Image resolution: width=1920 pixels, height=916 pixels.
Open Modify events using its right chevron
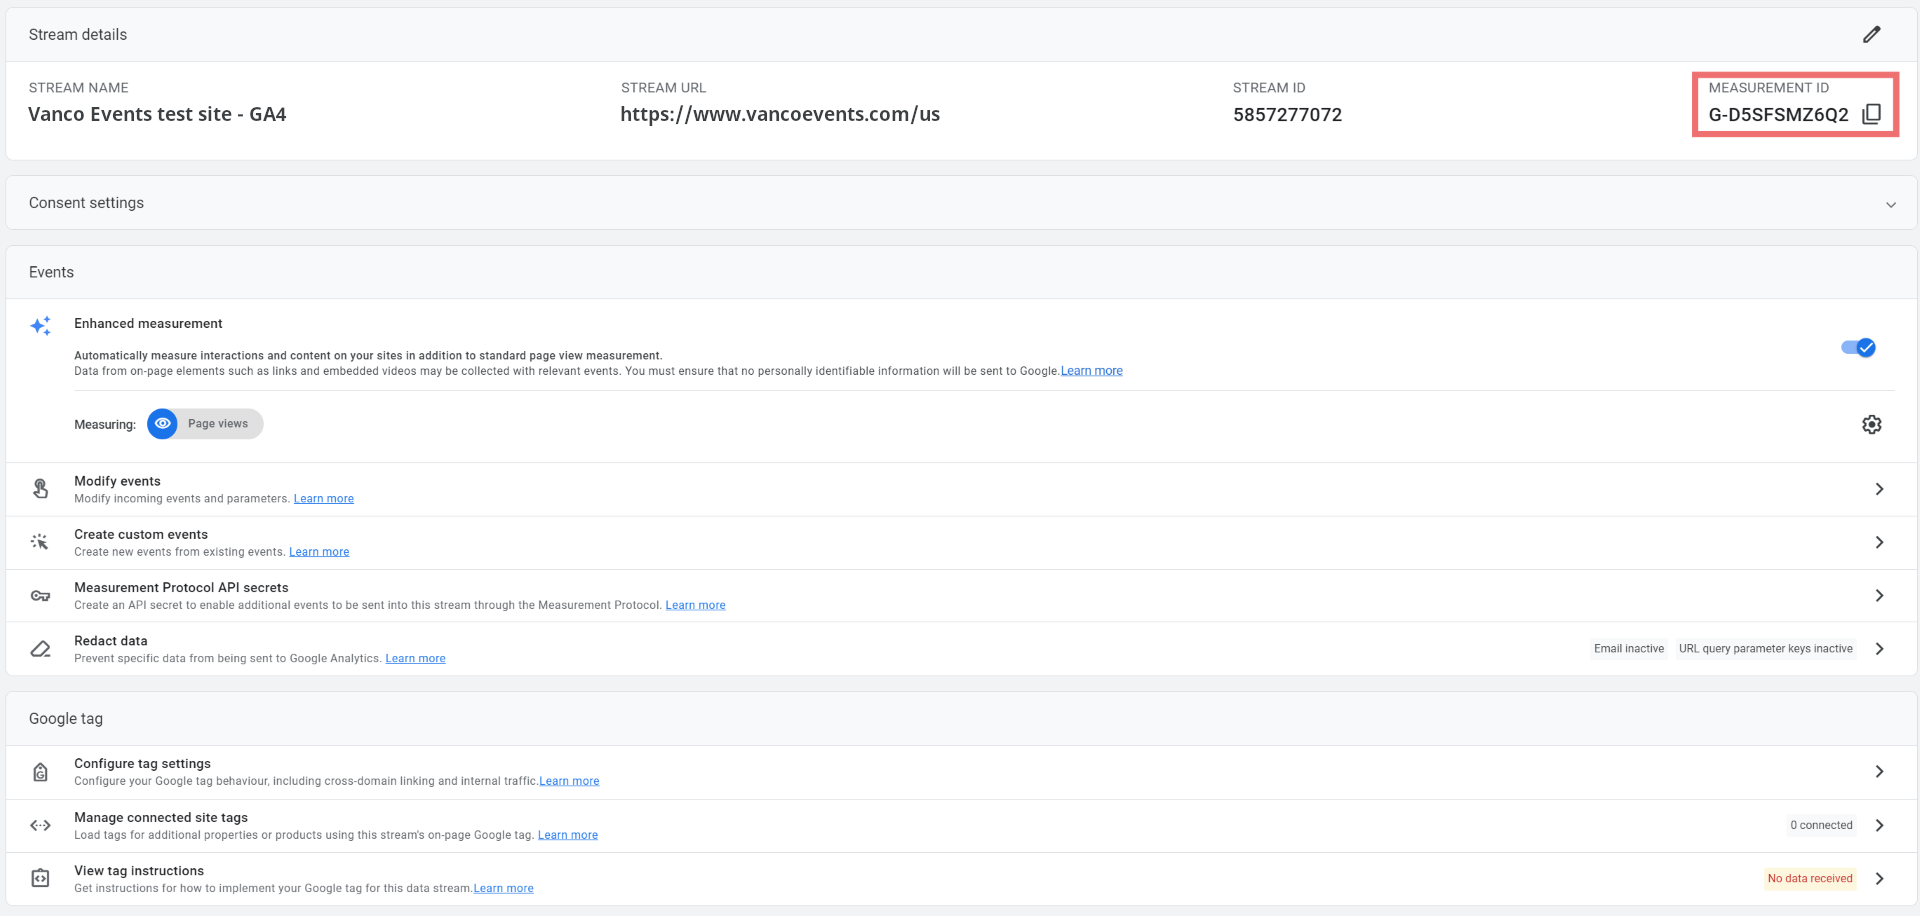tap(1879, 489)
